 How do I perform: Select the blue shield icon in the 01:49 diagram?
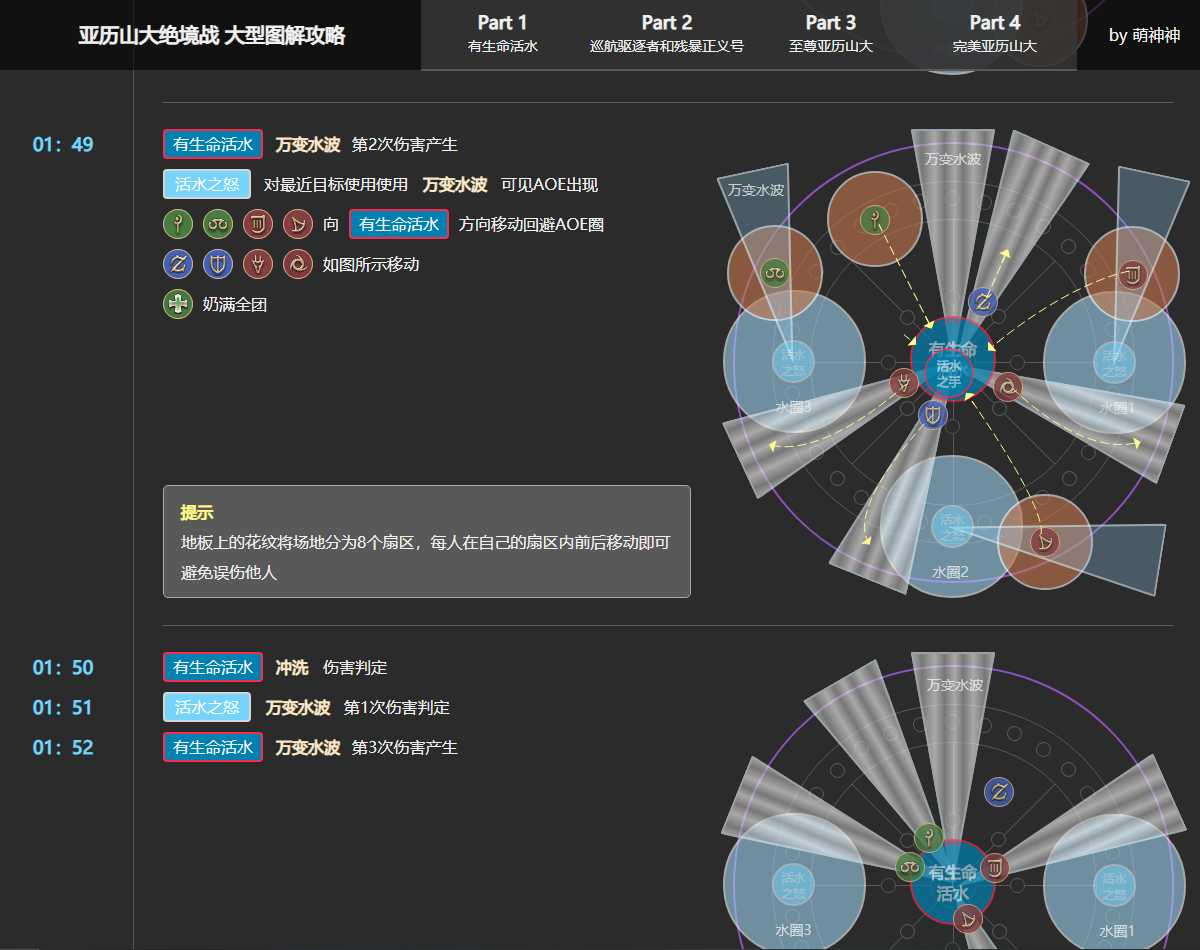933,416
